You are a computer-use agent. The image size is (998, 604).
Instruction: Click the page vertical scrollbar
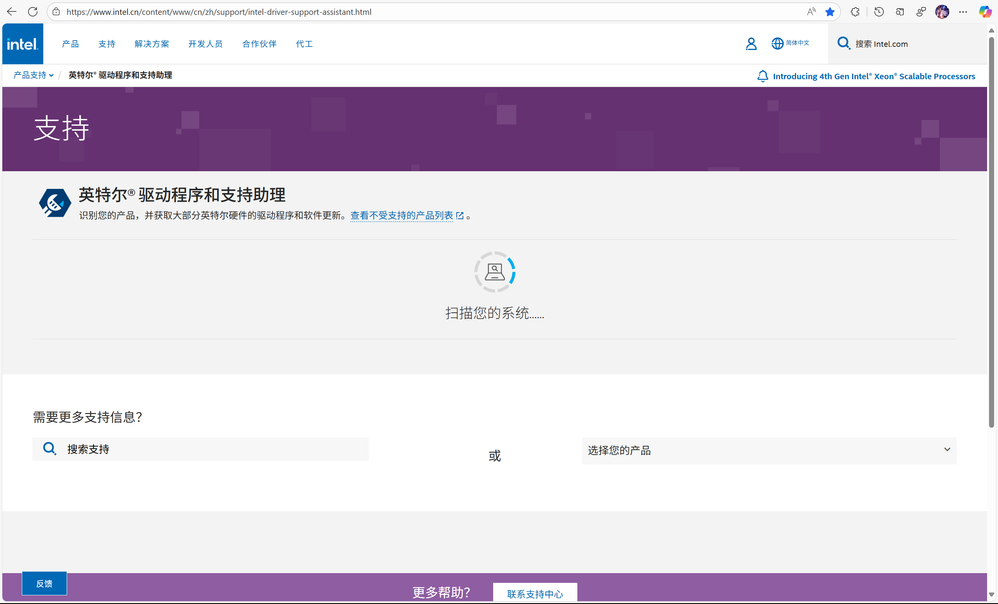pos(991,232)
